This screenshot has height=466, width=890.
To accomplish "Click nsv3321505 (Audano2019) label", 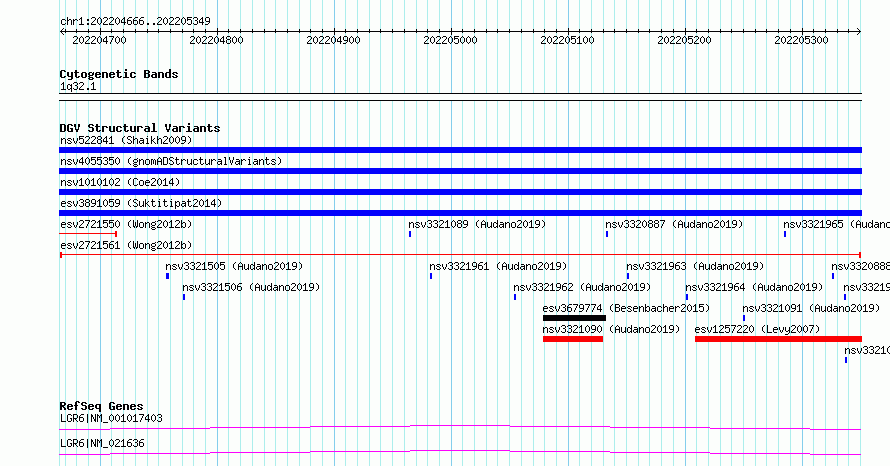I will [x=234, y=266].
